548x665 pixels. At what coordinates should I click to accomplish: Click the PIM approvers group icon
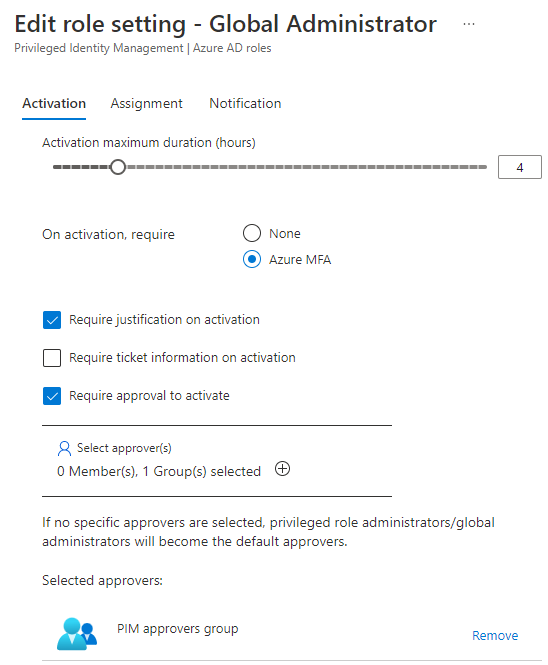77,634
